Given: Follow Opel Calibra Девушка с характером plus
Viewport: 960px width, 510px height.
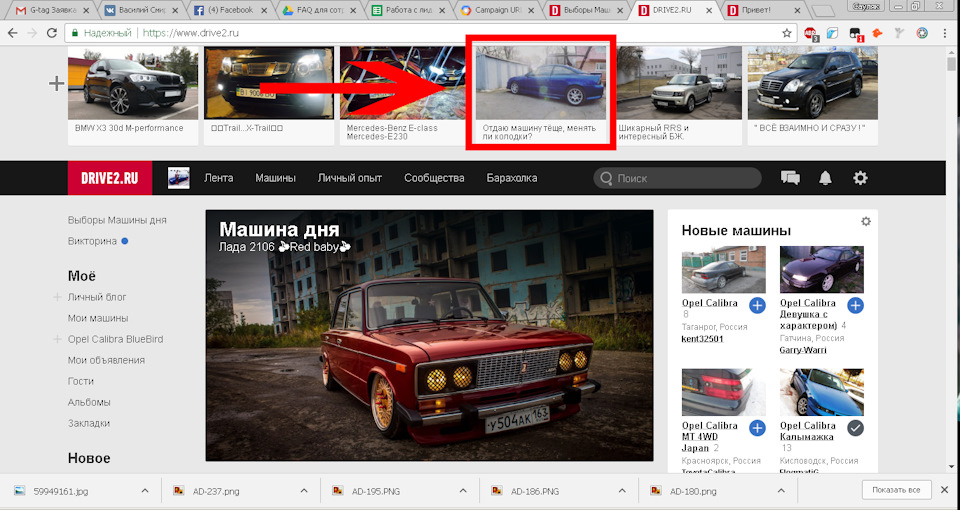Looking at the screenshot, I should pyautogui.click(x=855, y=305).
